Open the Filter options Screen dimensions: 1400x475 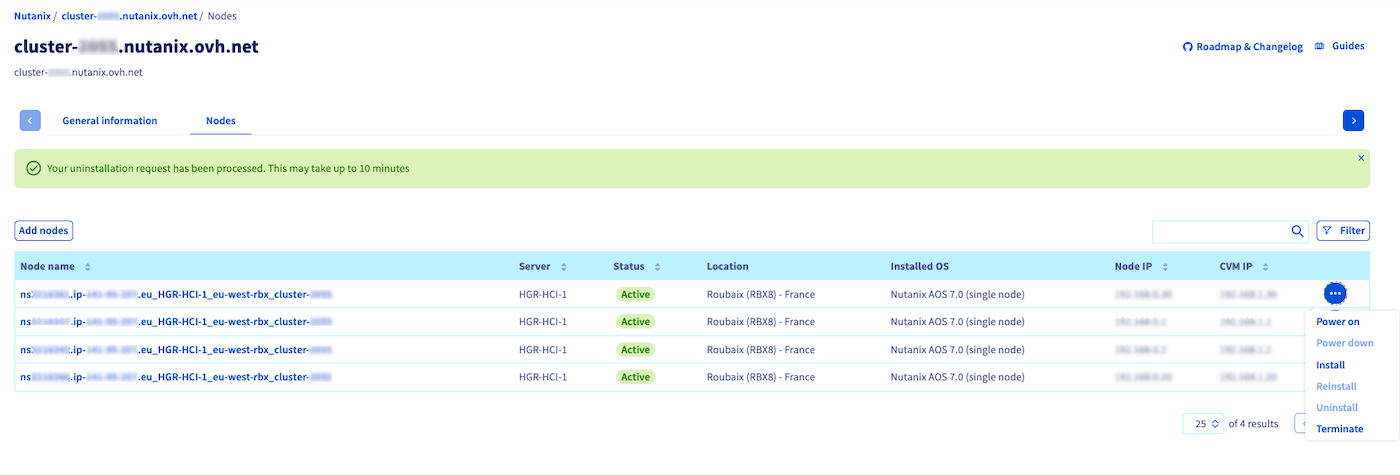click(x=1342, y=231)
